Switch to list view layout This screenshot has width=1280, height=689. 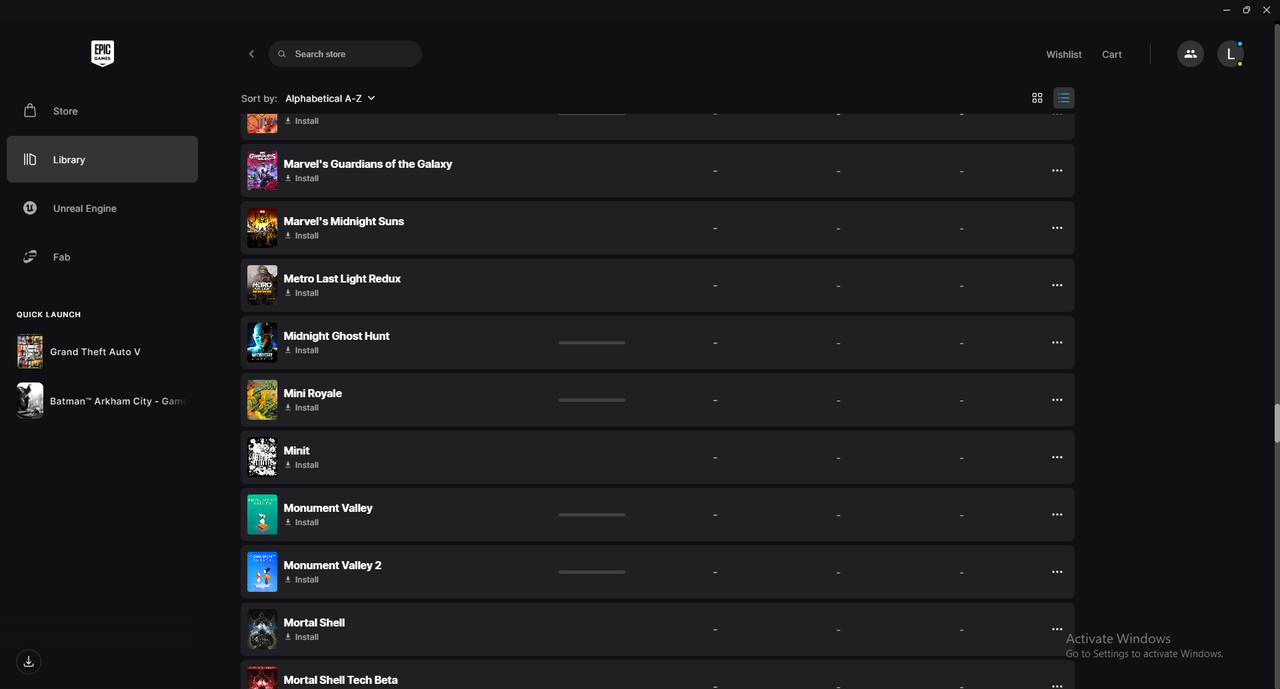1063,98
